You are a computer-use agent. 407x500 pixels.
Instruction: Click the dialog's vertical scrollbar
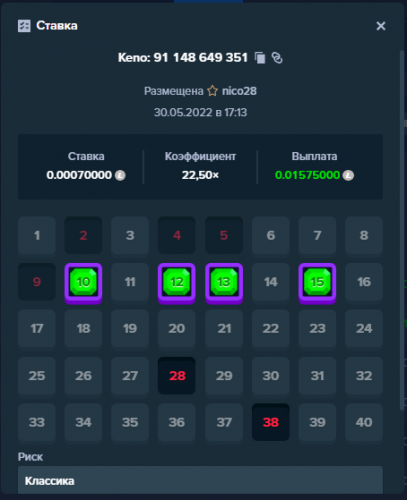click(402, 230)
